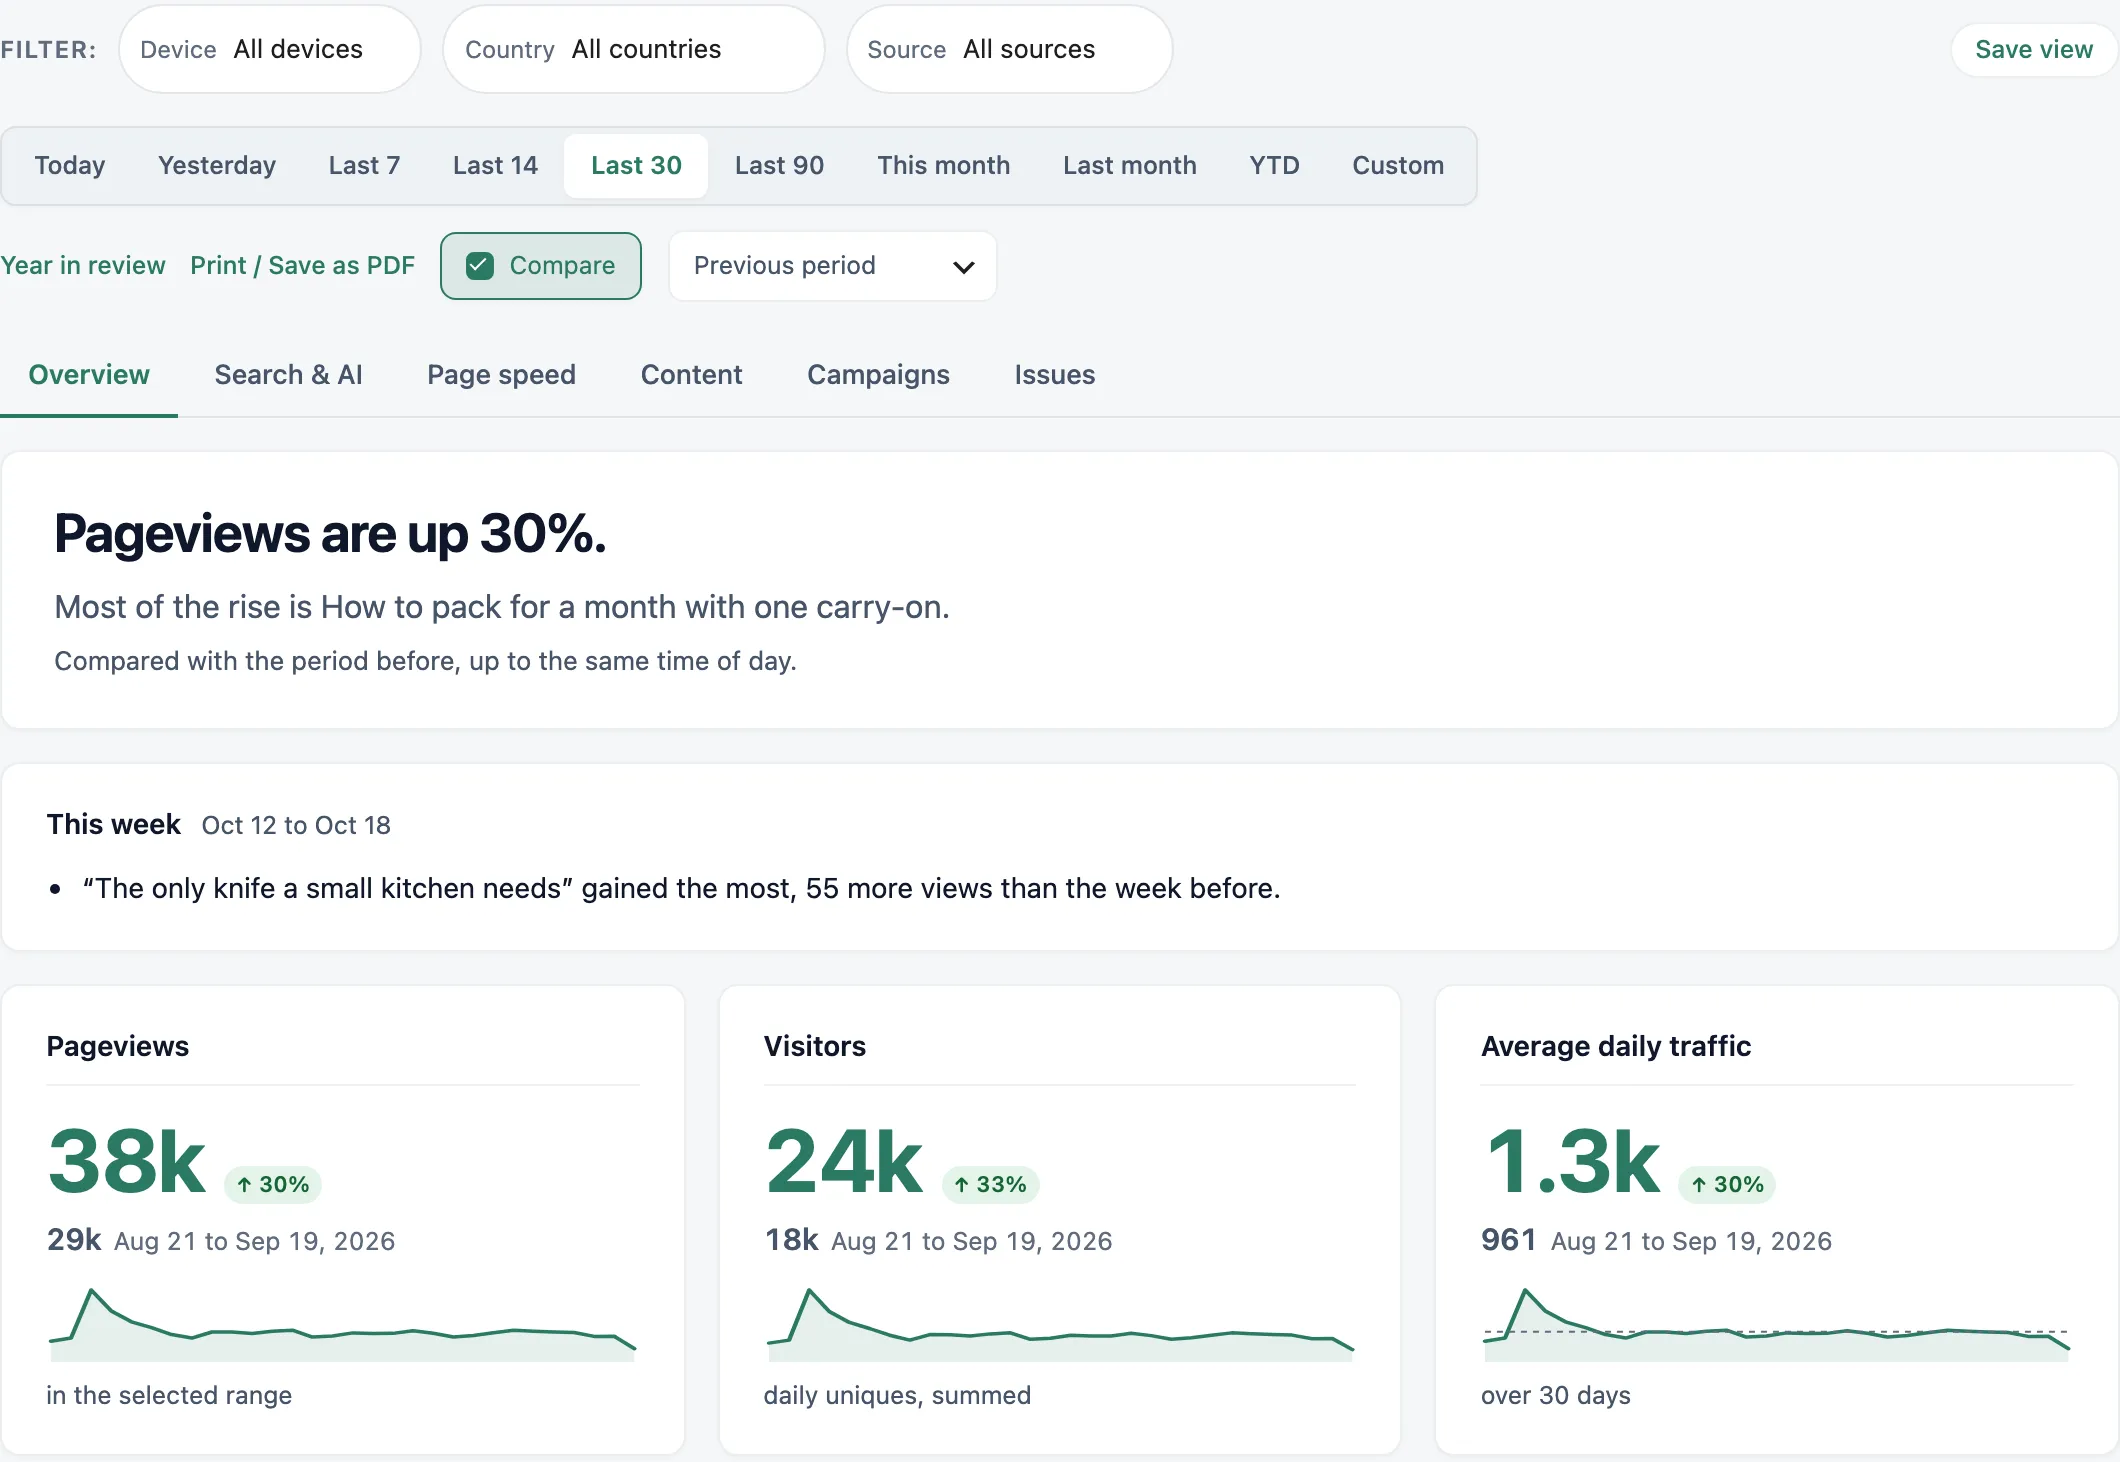The width and height of the screenshot is (2120, 1462).
Task: Select the Last month date range
Action: tap(1129, 165)
